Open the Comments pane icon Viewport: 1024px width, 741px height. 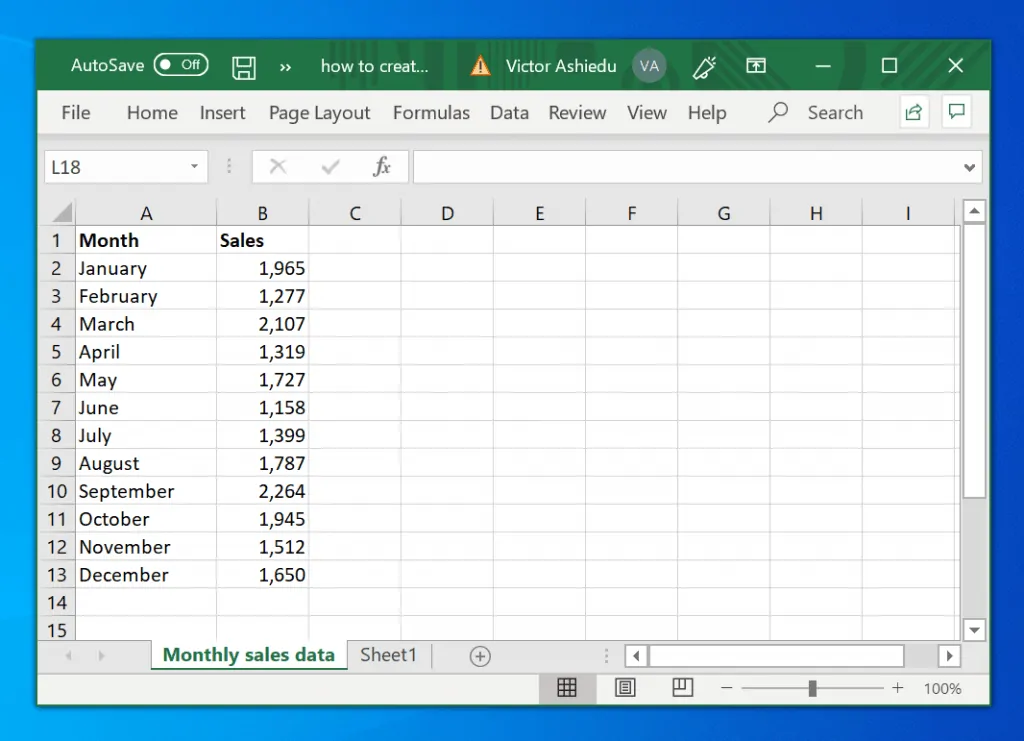click(x=957, y=112)
